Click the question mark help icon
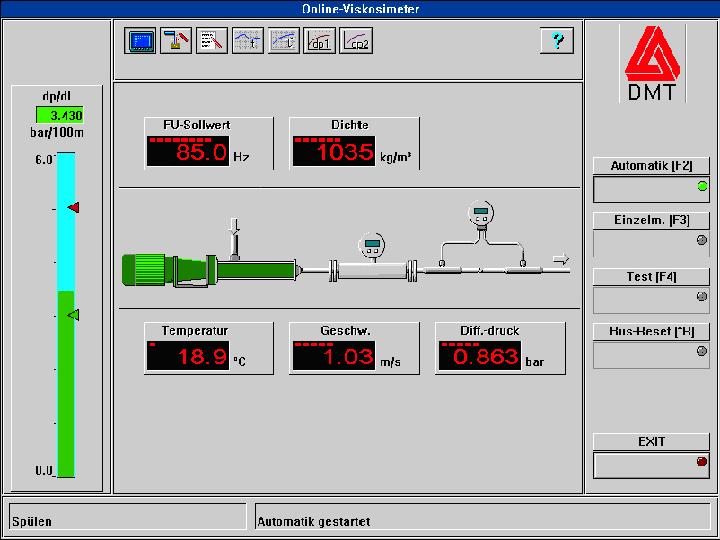This screenshot has width=720, height=540. coord(556,41)
